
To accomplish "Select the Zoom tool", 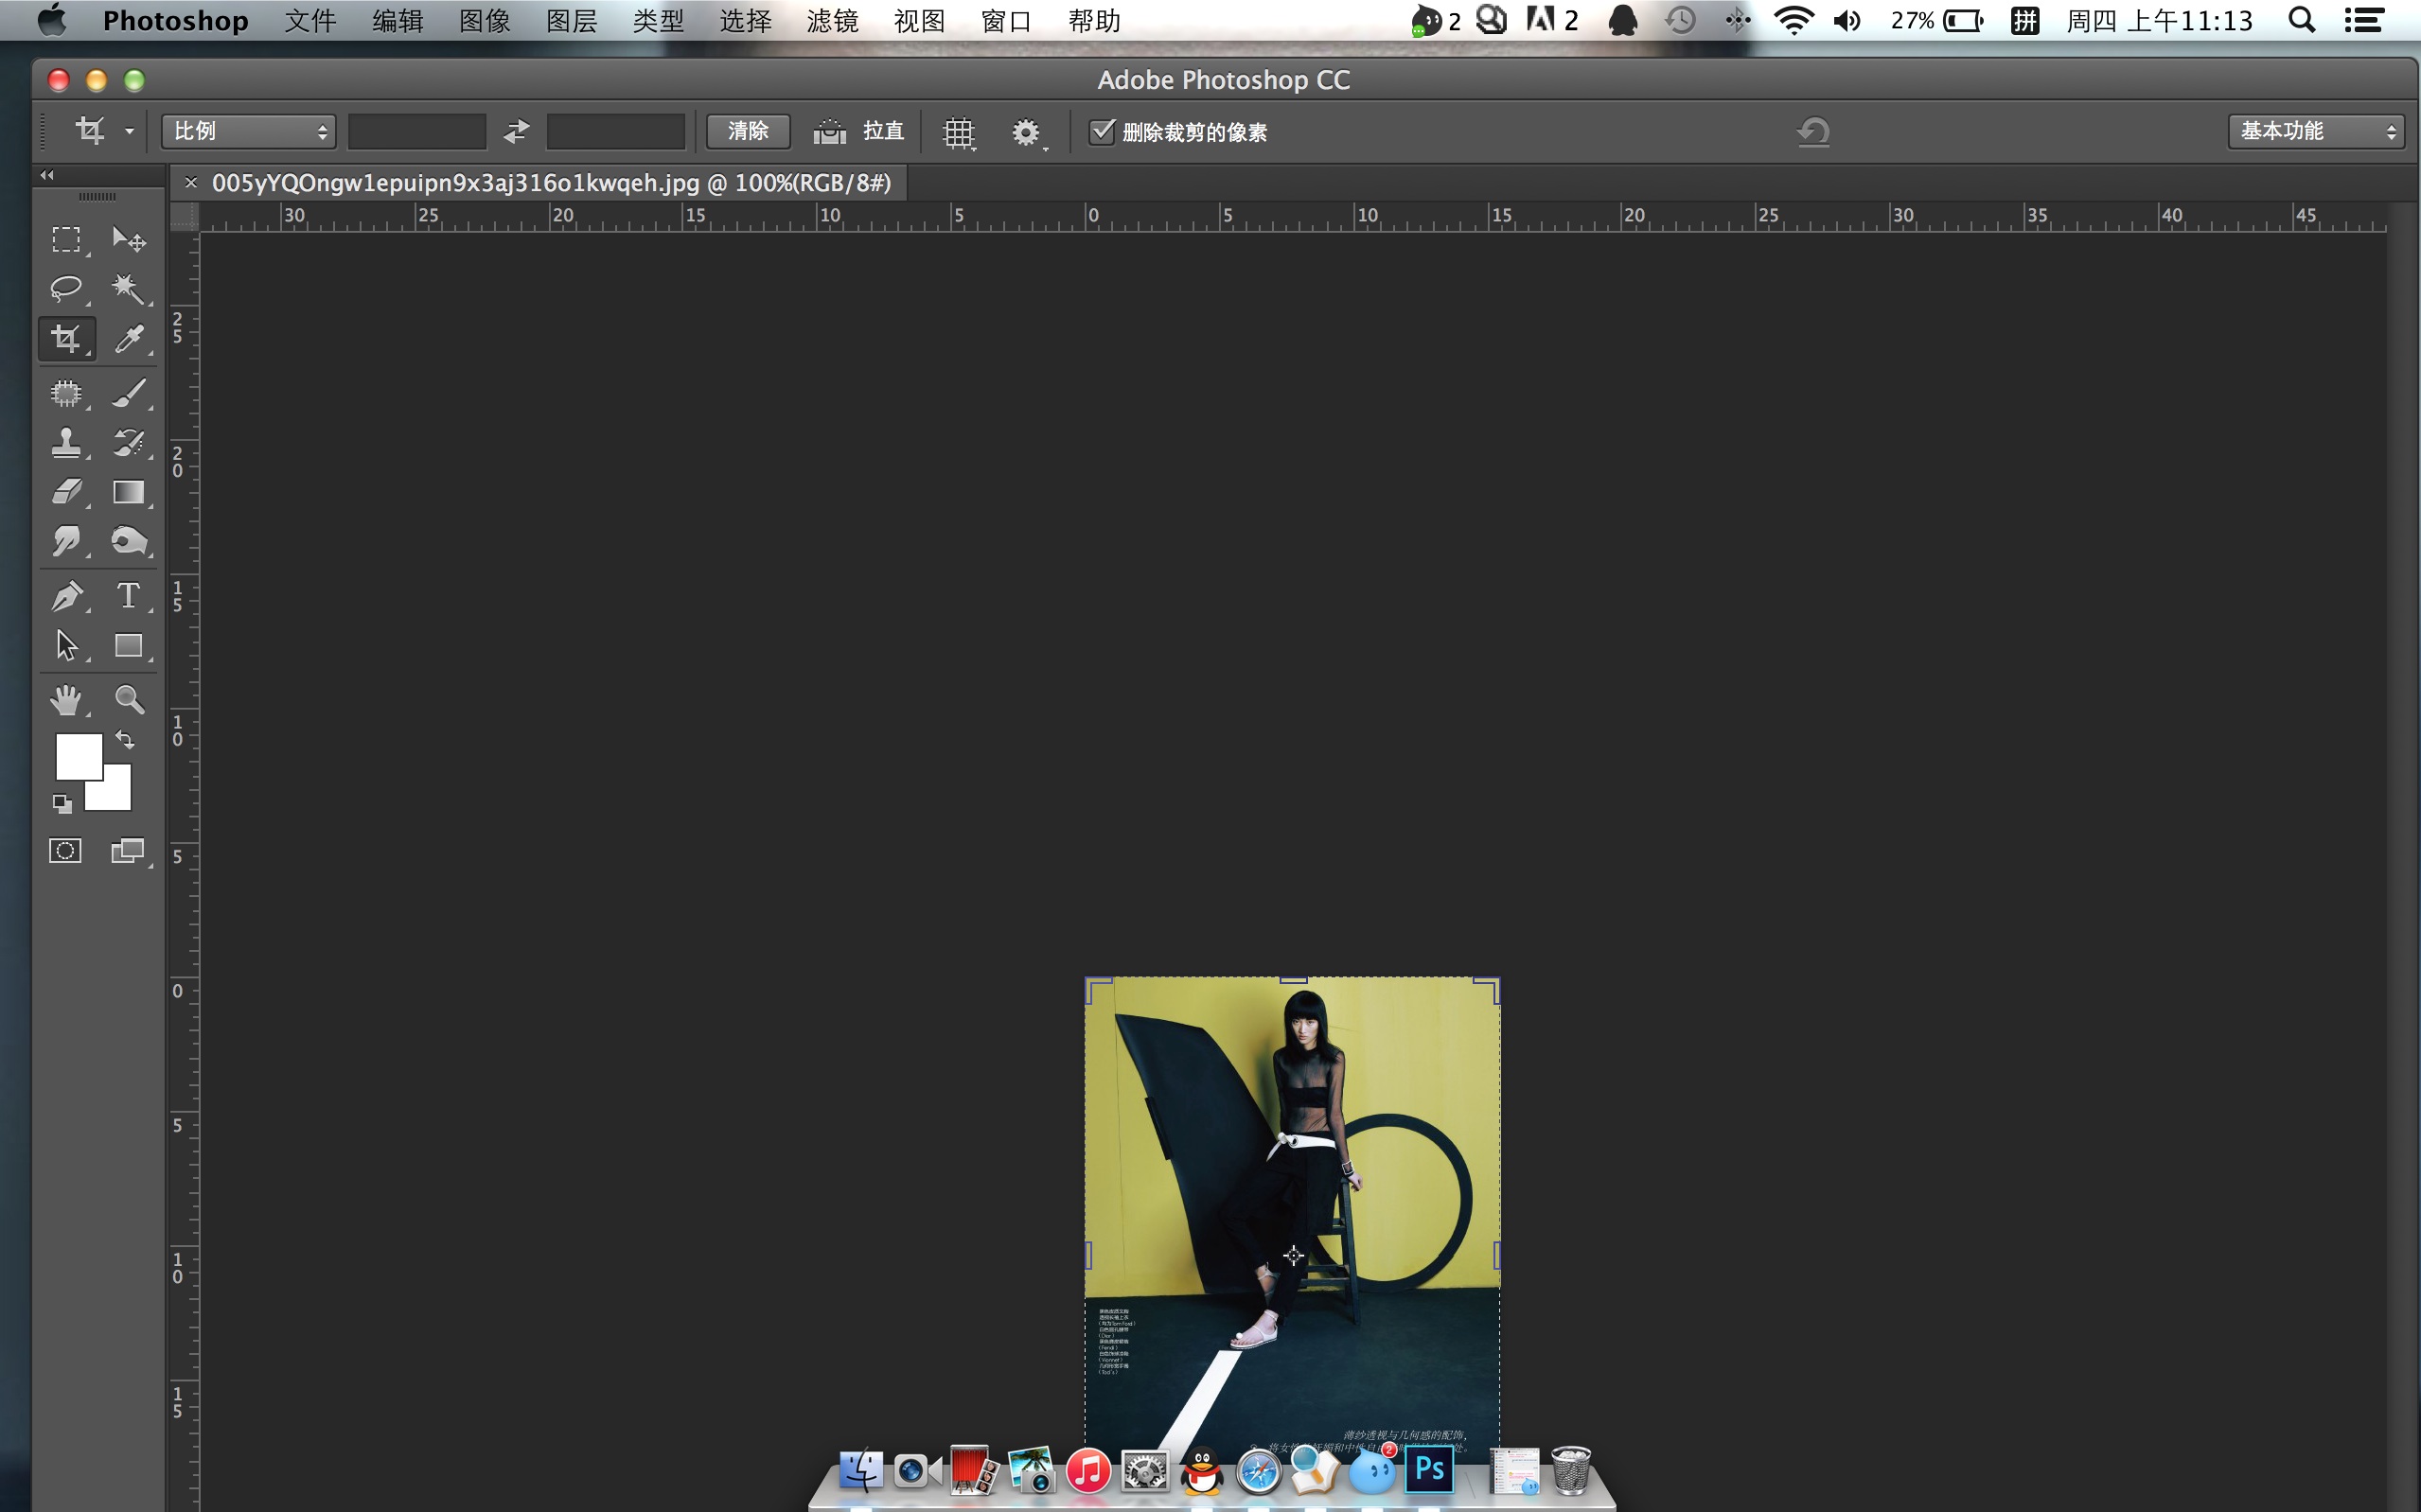I will click(x=129, y=700).
